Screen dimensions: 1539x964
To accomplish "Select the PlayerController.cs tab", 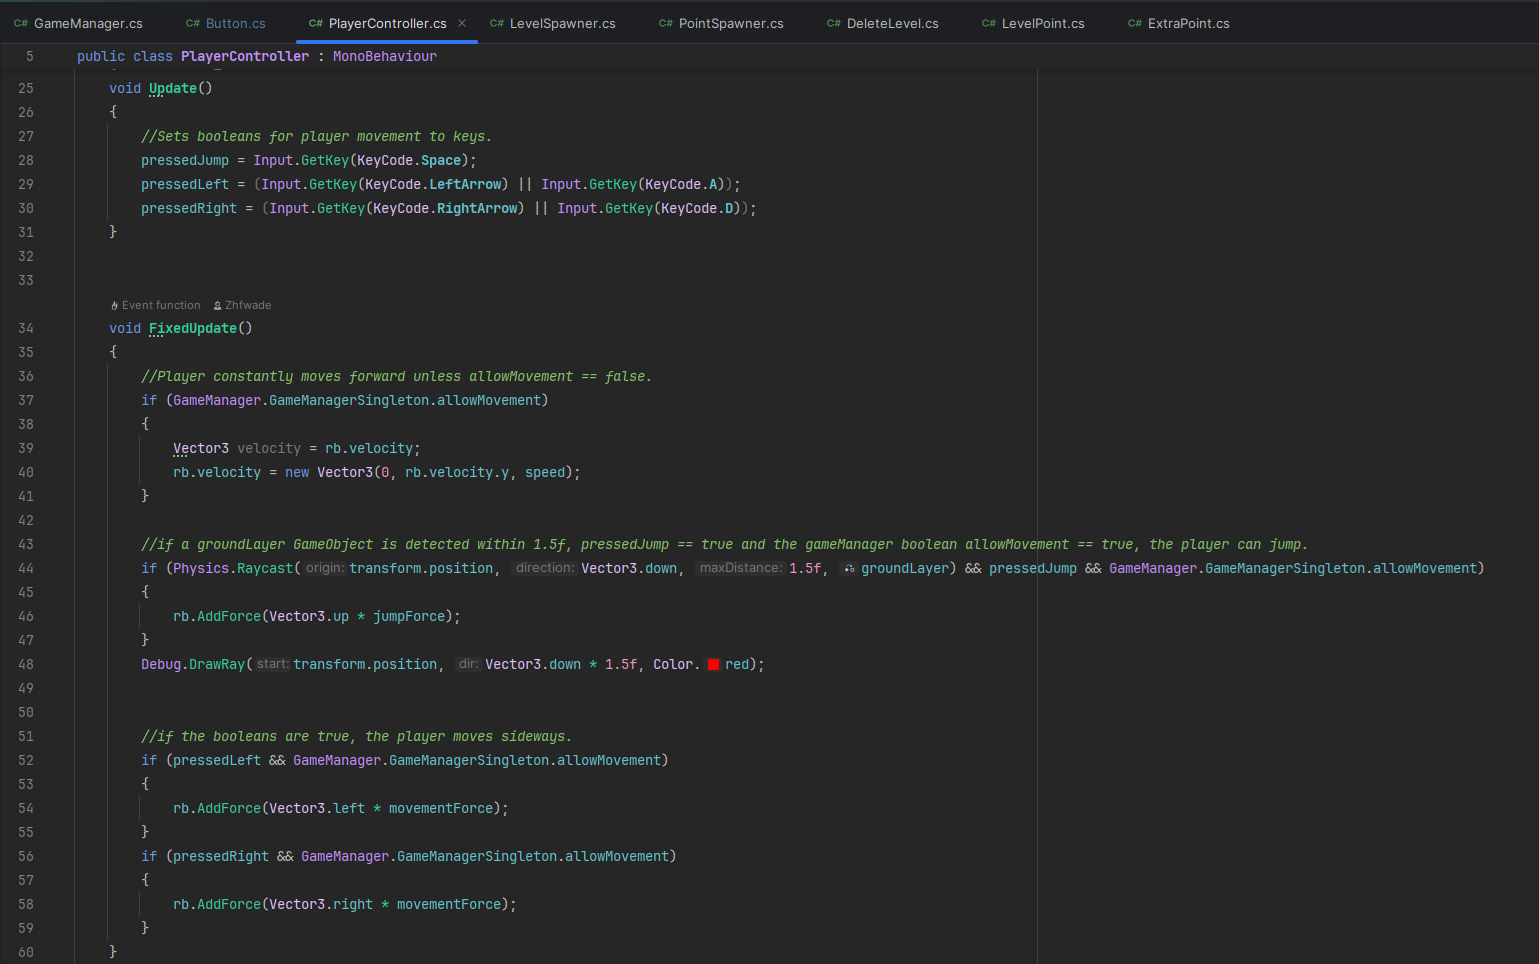I will (387, 23).
